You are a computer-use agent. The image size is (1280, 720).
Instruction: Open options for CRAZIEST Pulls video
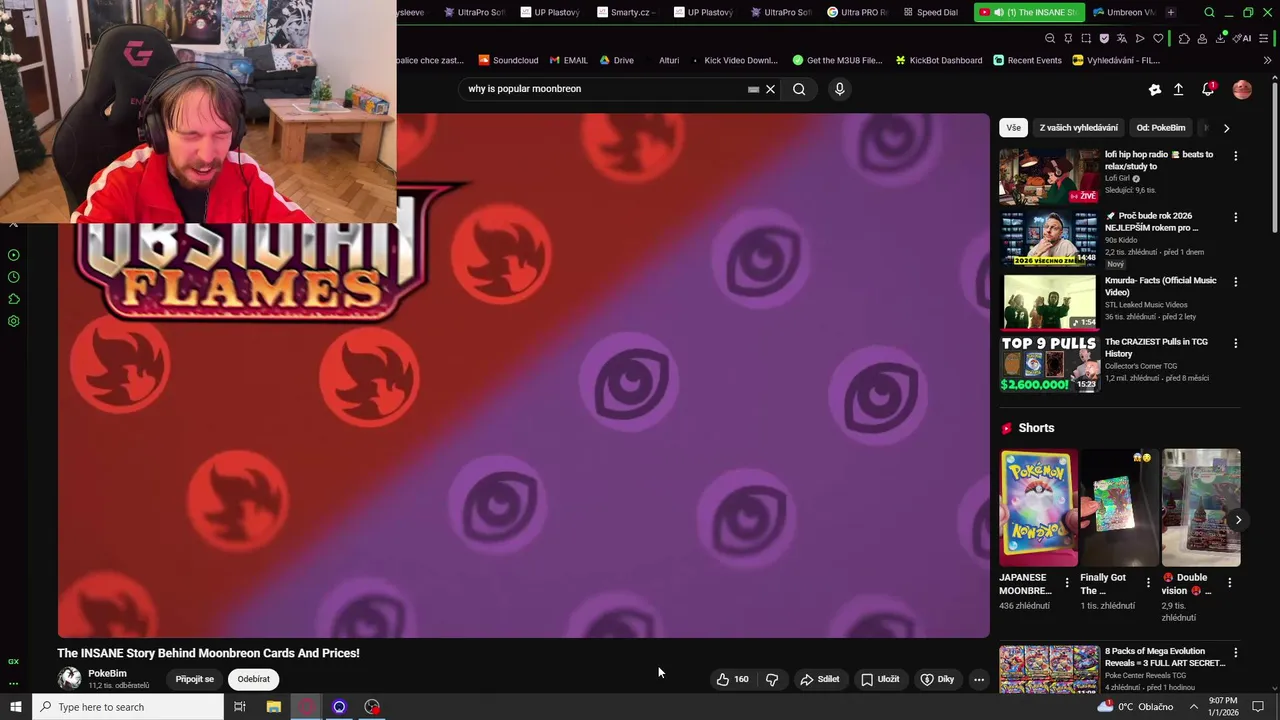[1235, 343]
